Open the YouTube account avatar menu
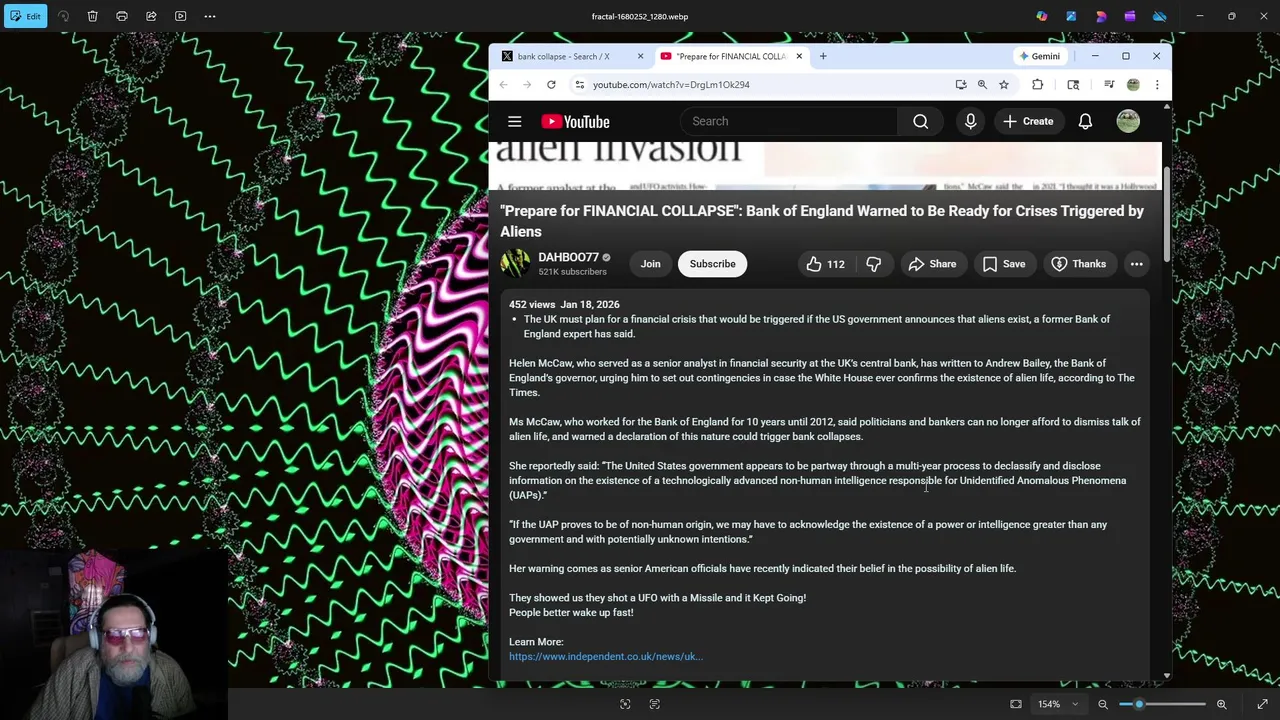 click(1128, 121)
